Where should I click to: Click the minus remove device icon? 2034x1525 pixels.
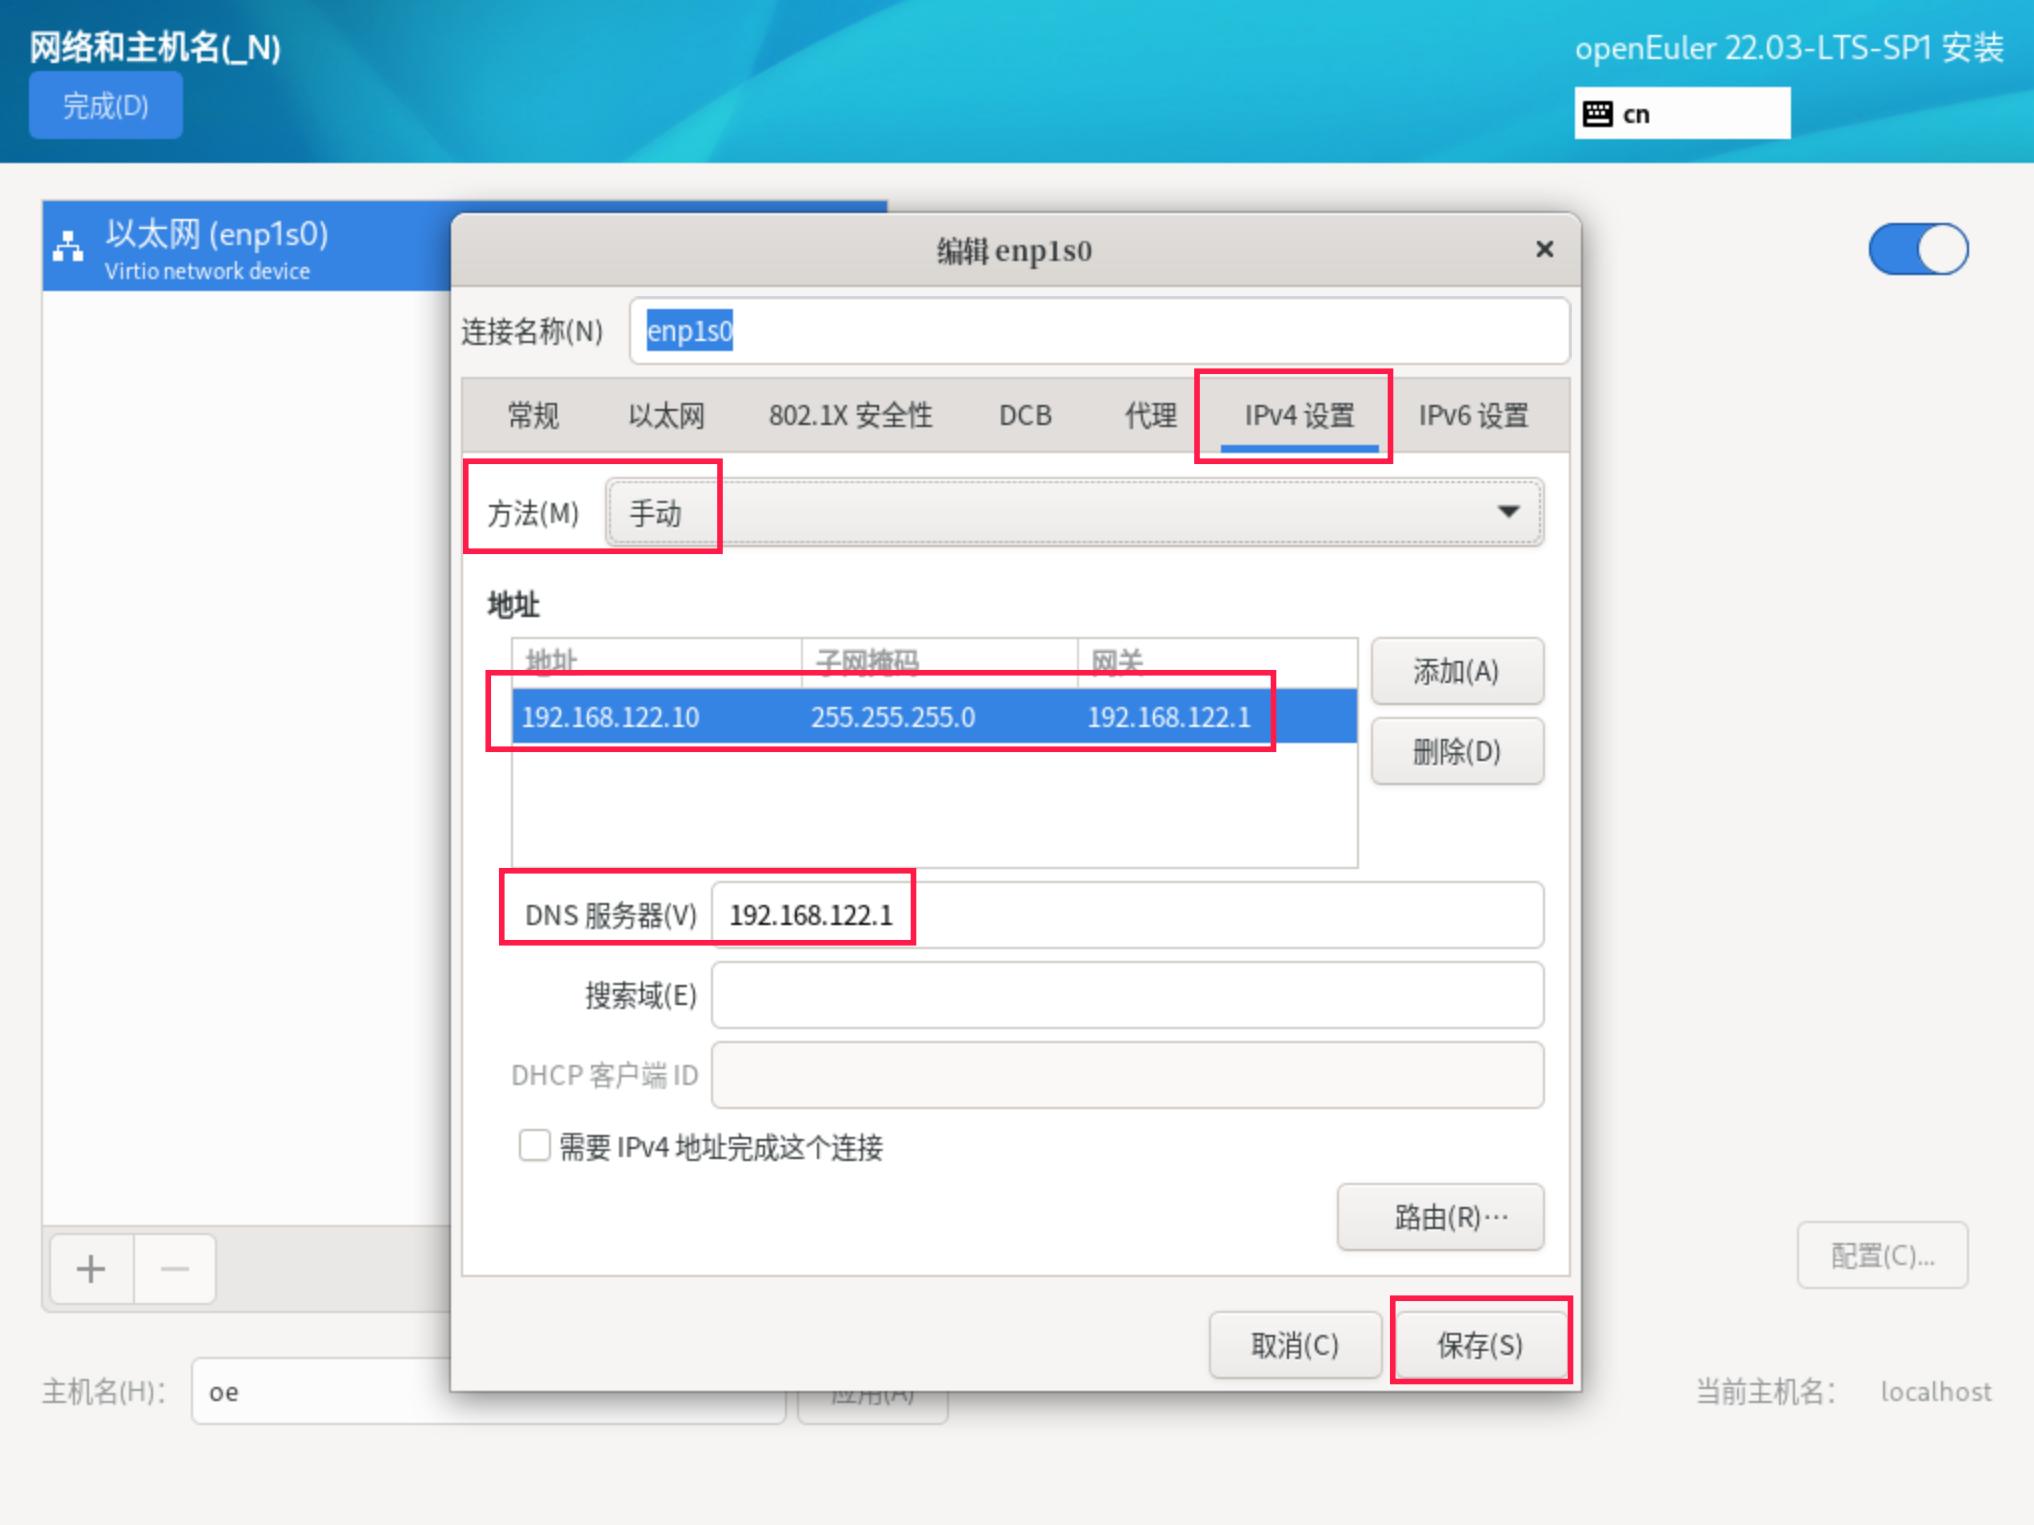175,1269
